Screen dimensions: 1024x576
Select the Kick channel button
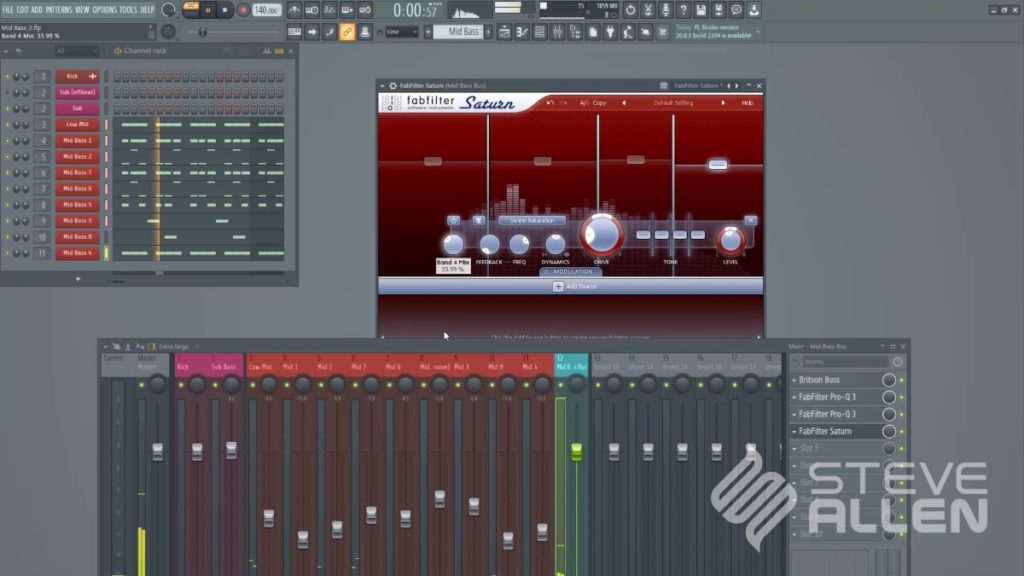click(x=78, y=76)
